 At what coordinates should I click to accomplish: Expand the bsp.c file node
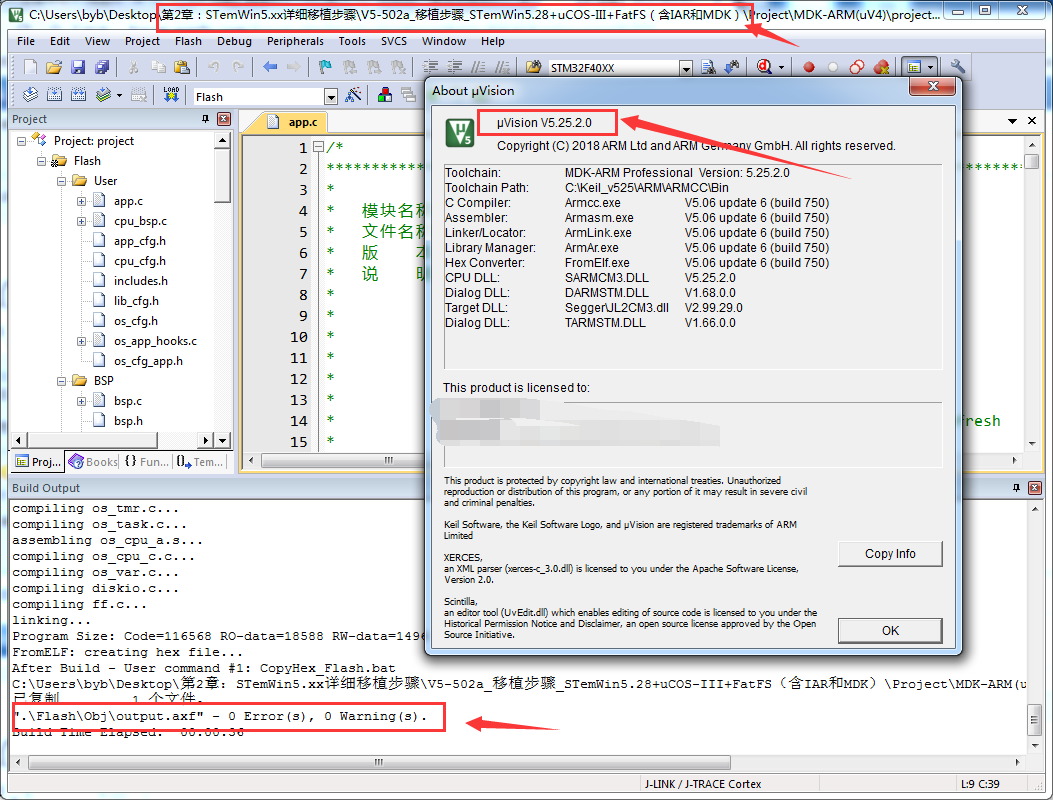81,401
